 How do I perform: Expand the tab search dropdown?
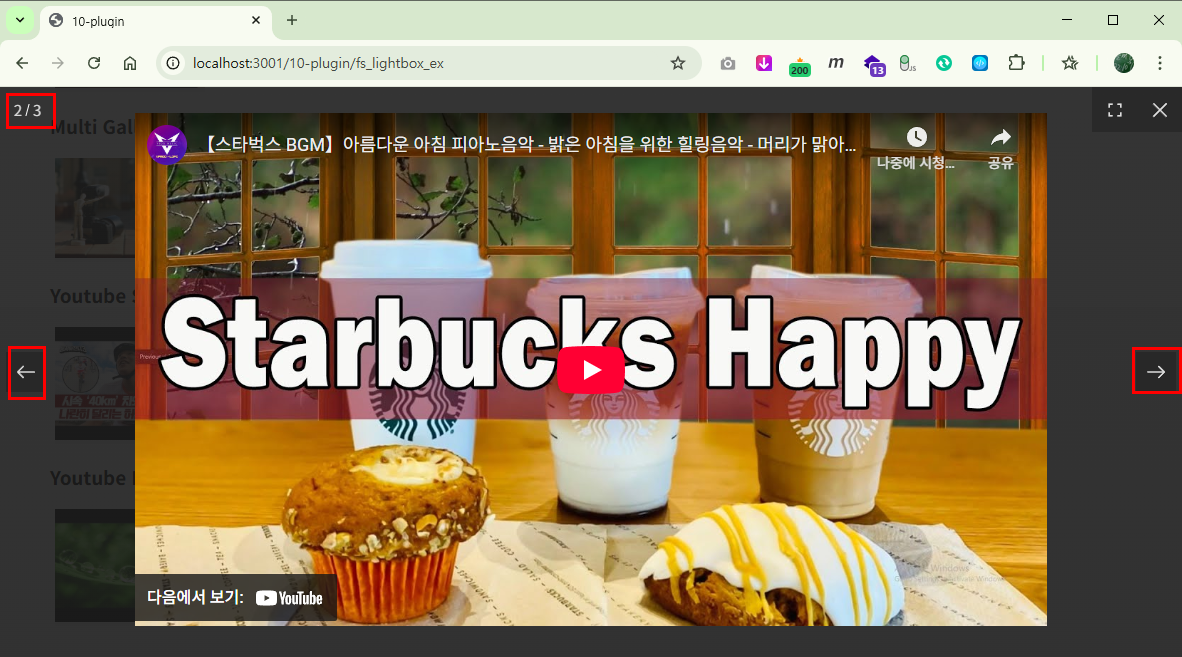click(x=20, y=20)
